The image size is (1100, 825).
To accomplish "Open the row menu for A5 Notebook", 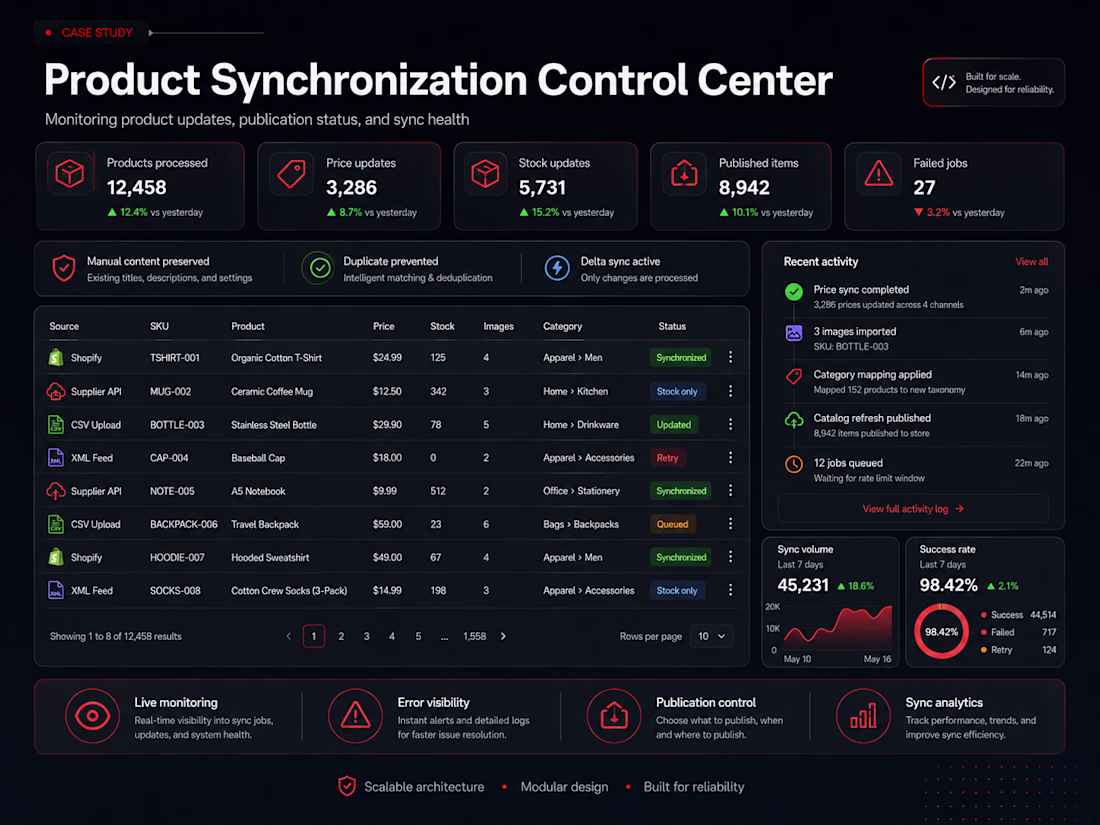I will (x=730, y=490).
